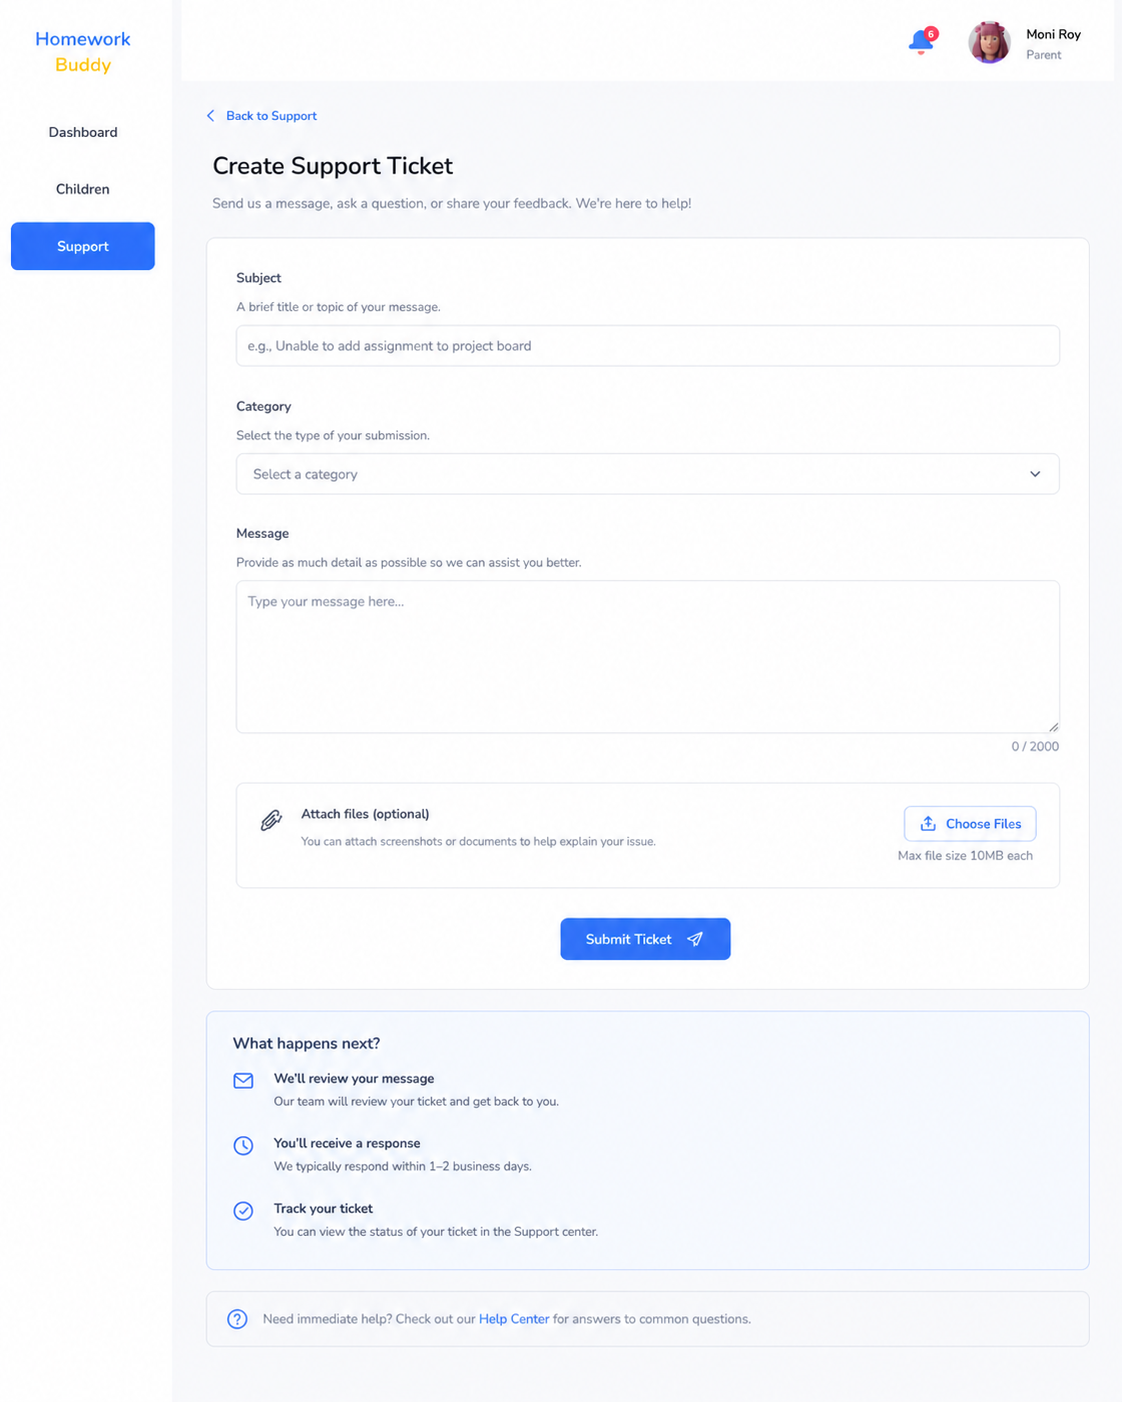Click the category dropdown chevron arrow

[1035, 474]
